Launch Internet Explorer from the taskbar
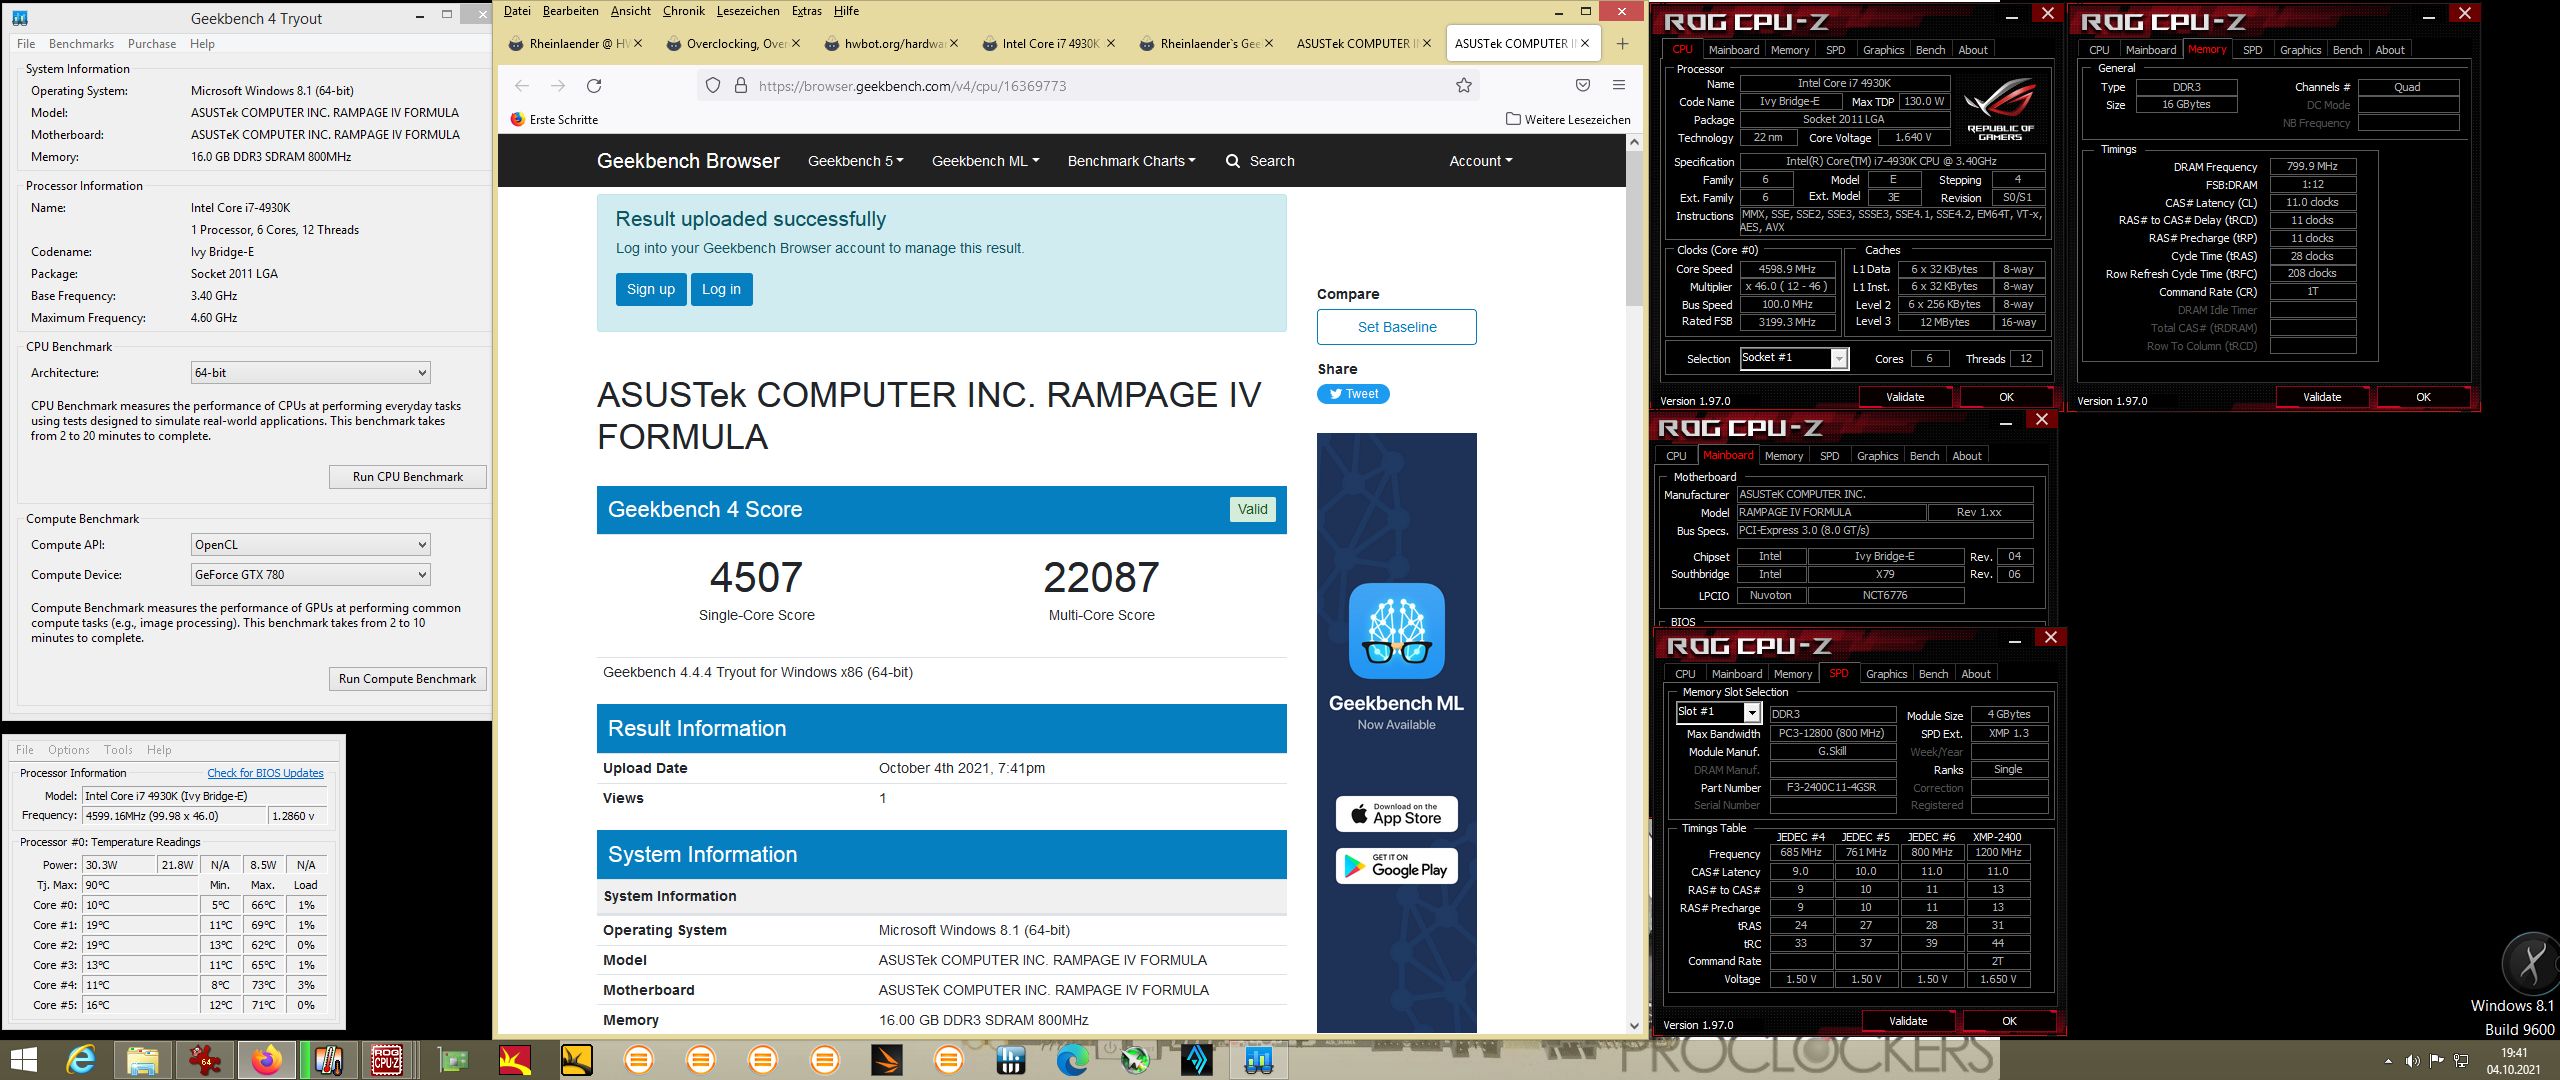 pos(80,1060)
